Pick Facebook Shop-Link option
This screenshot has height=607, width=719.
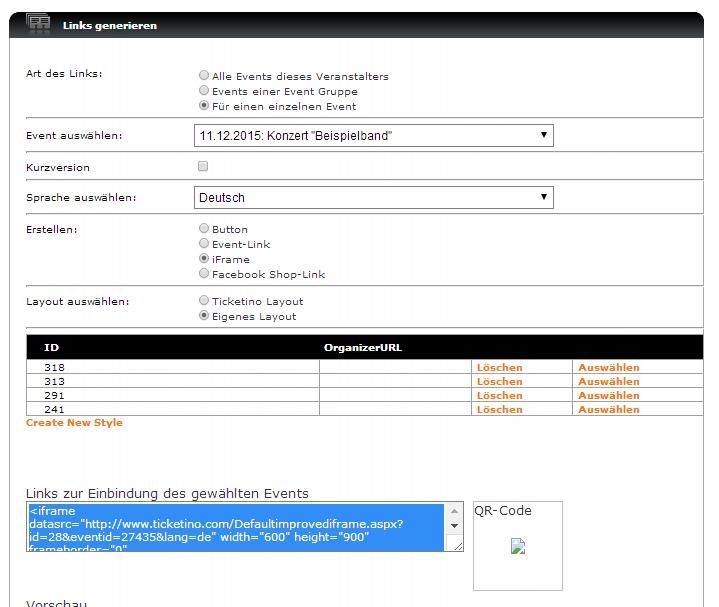[x=204, y=274]
